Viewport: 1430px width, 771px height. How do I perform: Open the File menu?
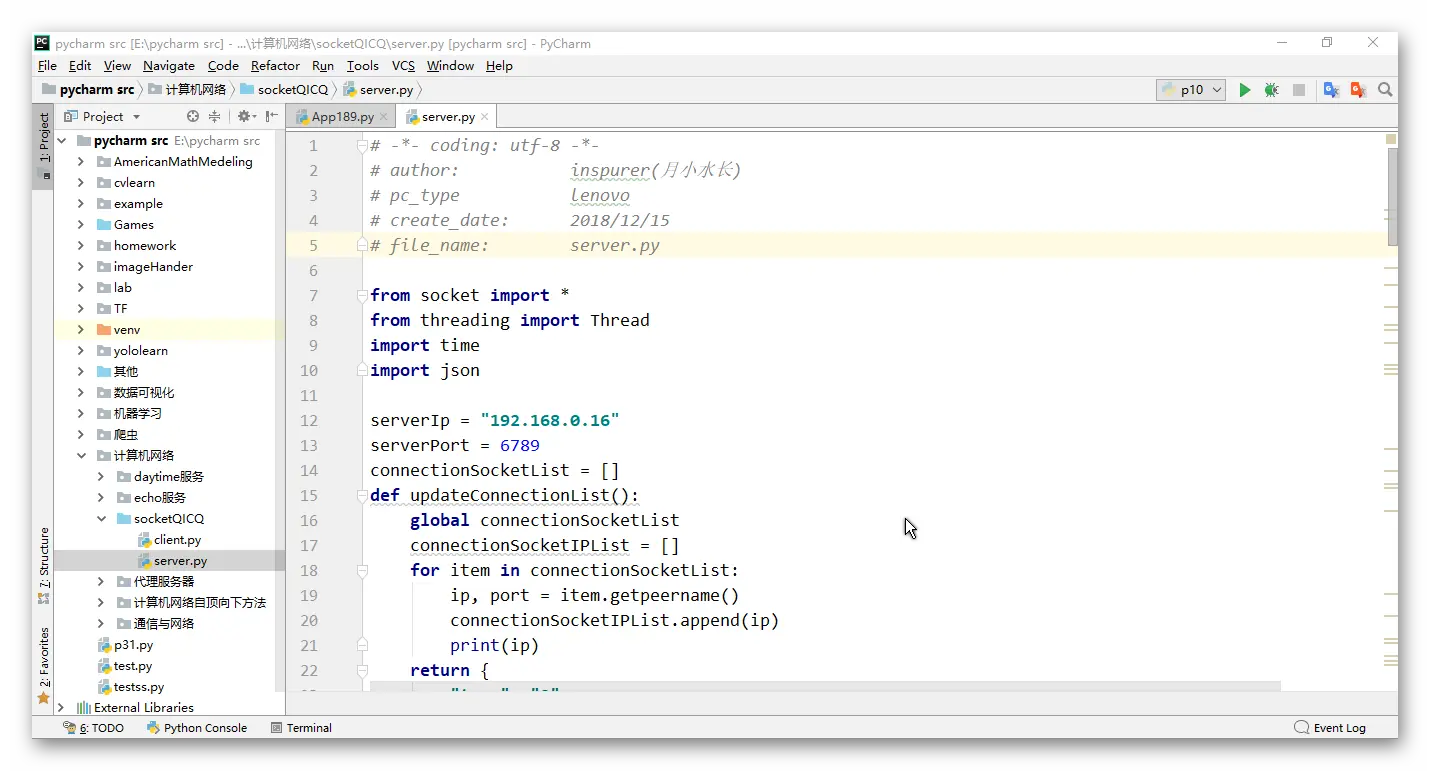[x=47, y=66]
